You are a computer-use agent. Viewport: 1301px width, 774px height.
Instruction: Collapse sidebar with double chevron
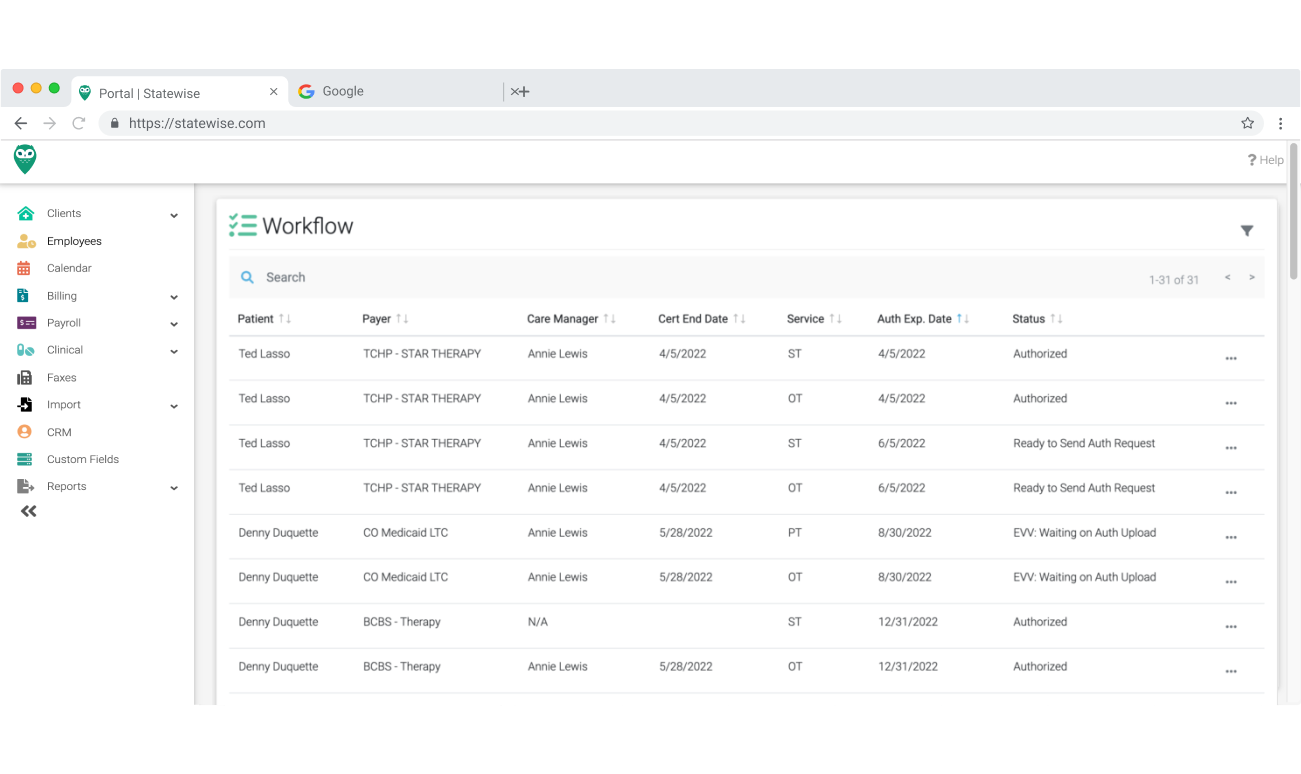coord(29,511)
